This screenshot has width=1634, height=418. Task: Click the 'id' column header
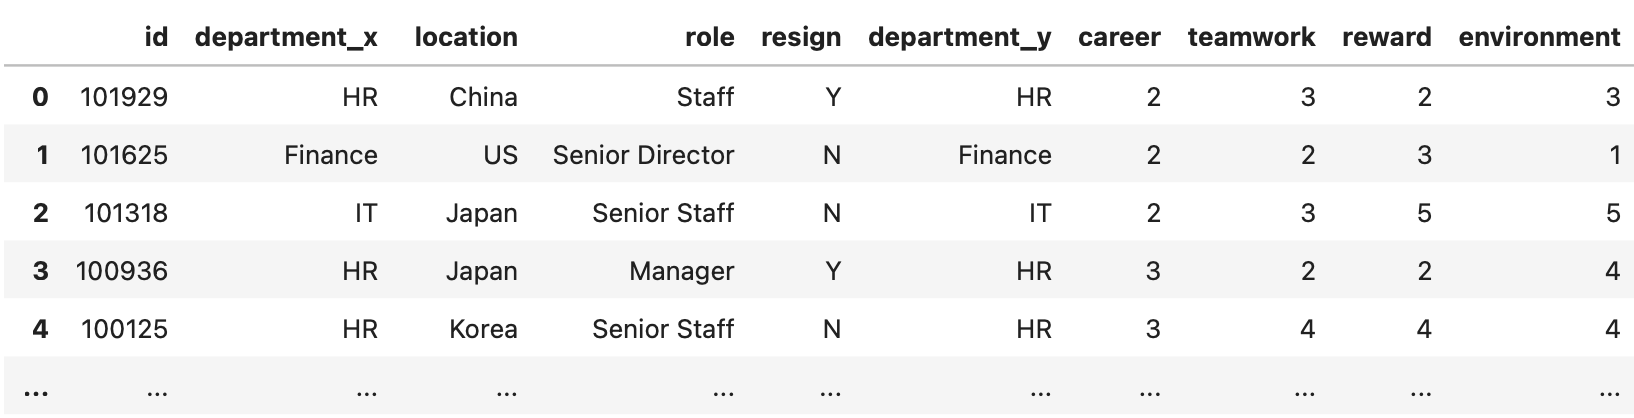coord(156,38)
